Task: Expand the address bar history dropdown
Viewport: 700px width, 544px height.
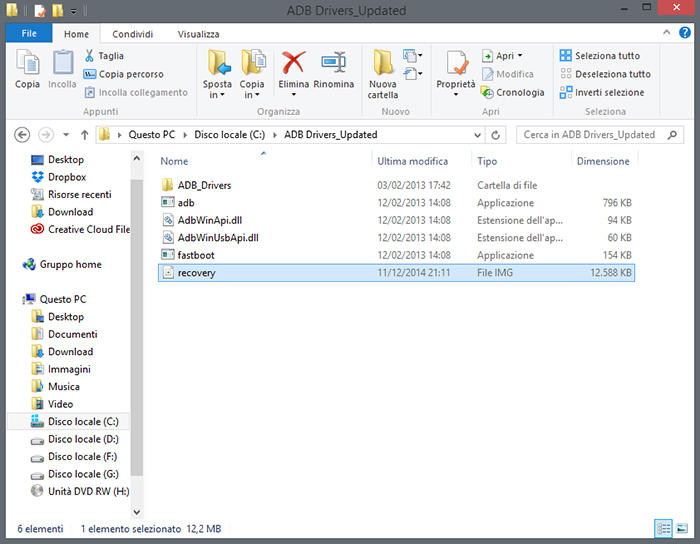Action: pos(477,135)
